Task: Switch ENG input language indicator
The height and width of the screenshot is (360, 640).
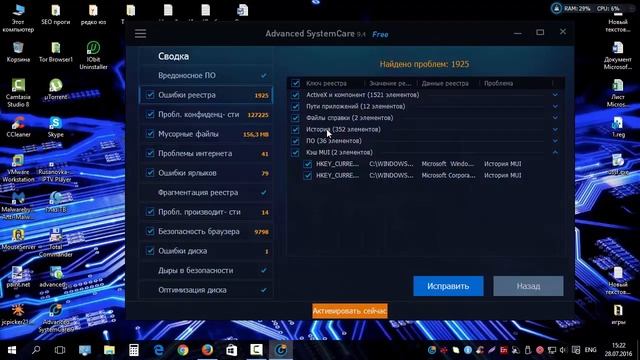Action: (590, 350)
